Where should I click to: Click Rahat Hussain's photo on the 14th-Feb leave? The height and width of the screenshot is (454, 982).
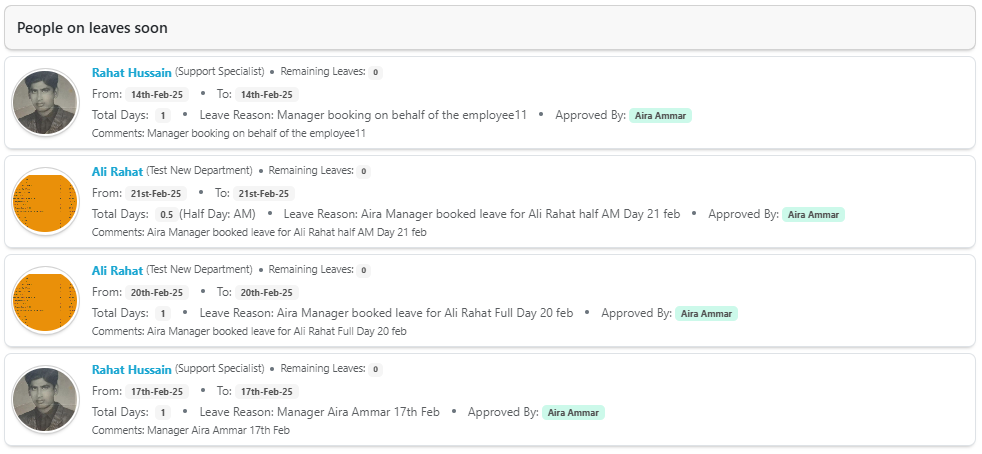45,103
